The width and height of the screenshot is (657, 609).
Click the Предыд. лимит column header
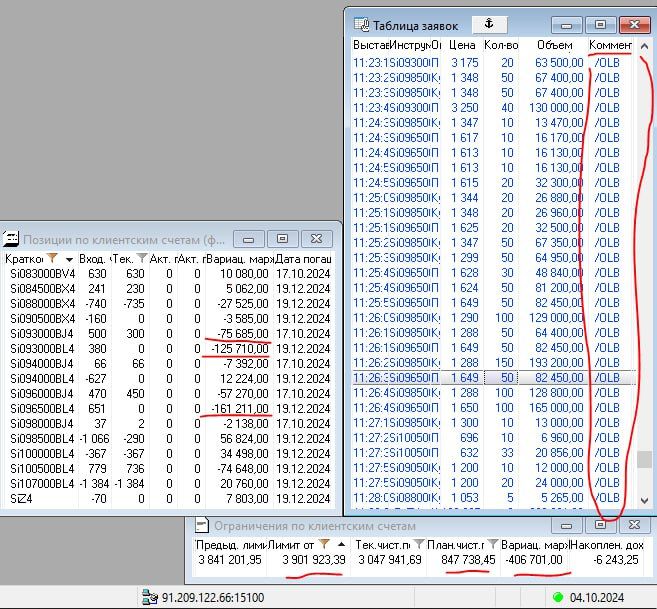pos(230,545)
